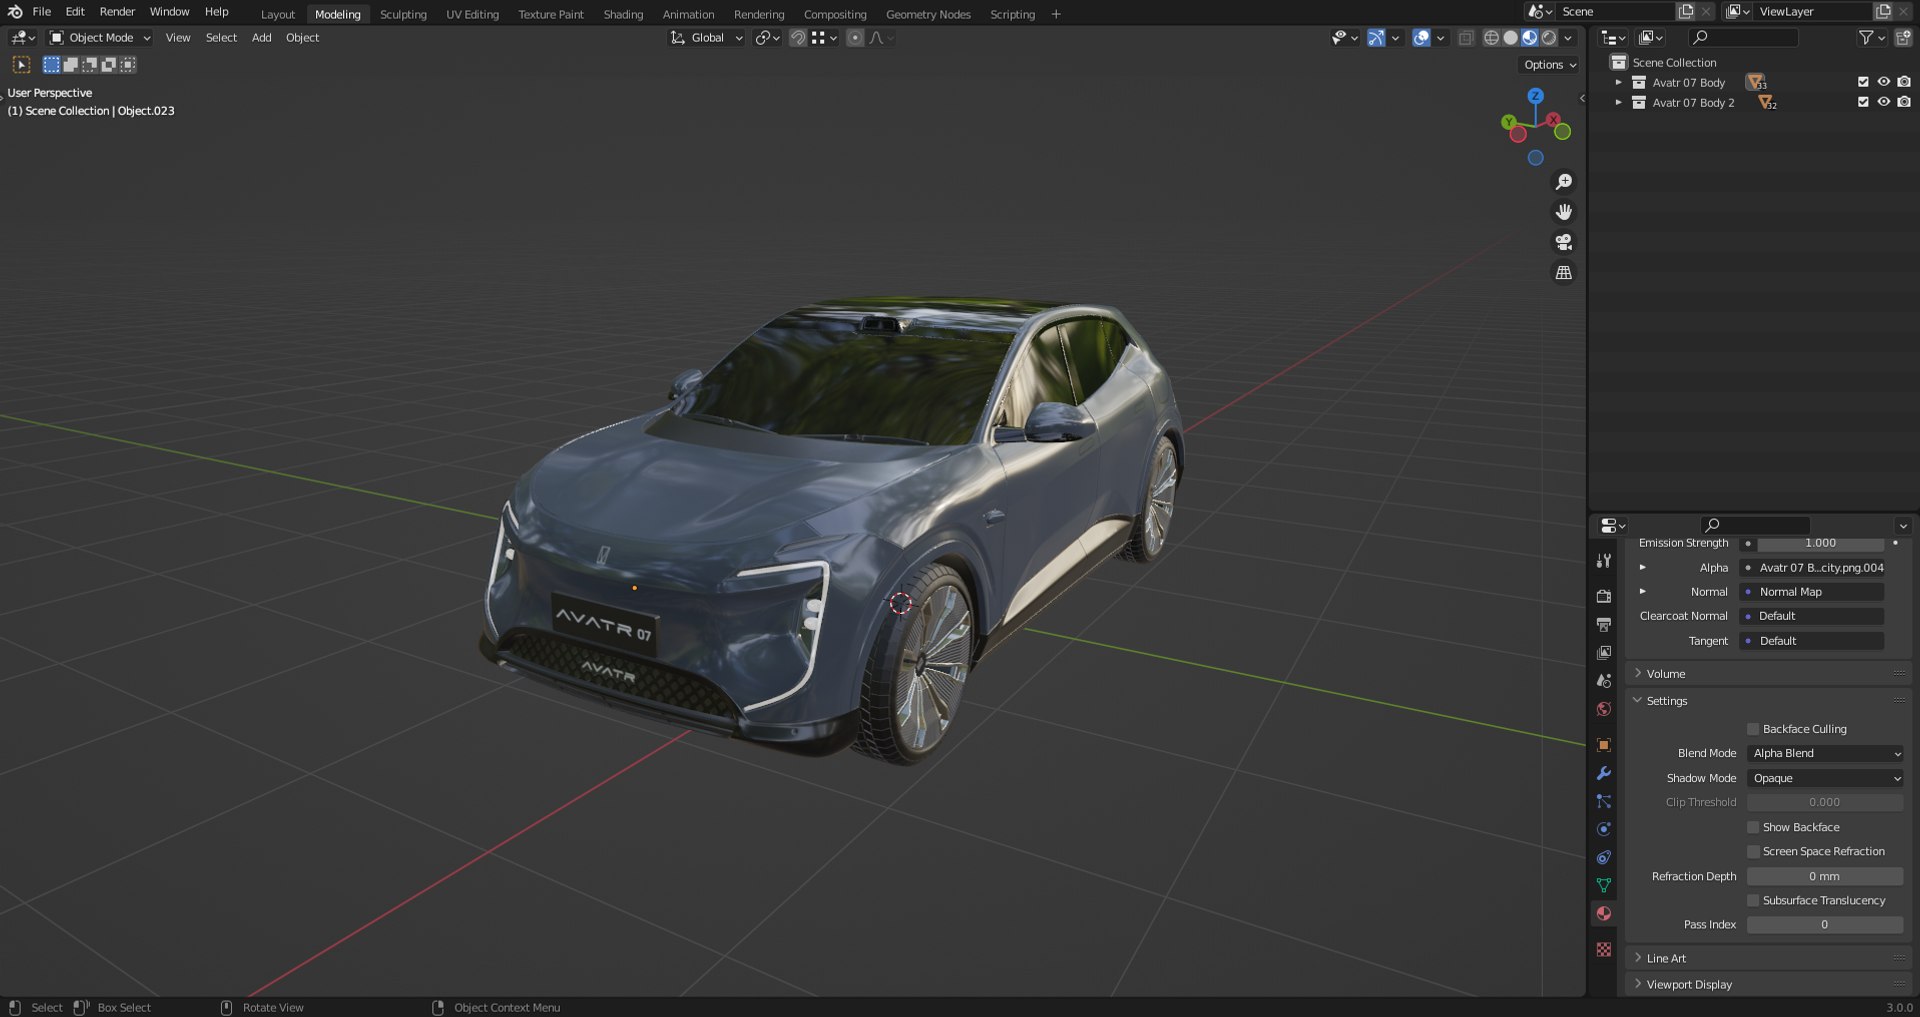Open the Physics properties tab

coord(1604,829)
